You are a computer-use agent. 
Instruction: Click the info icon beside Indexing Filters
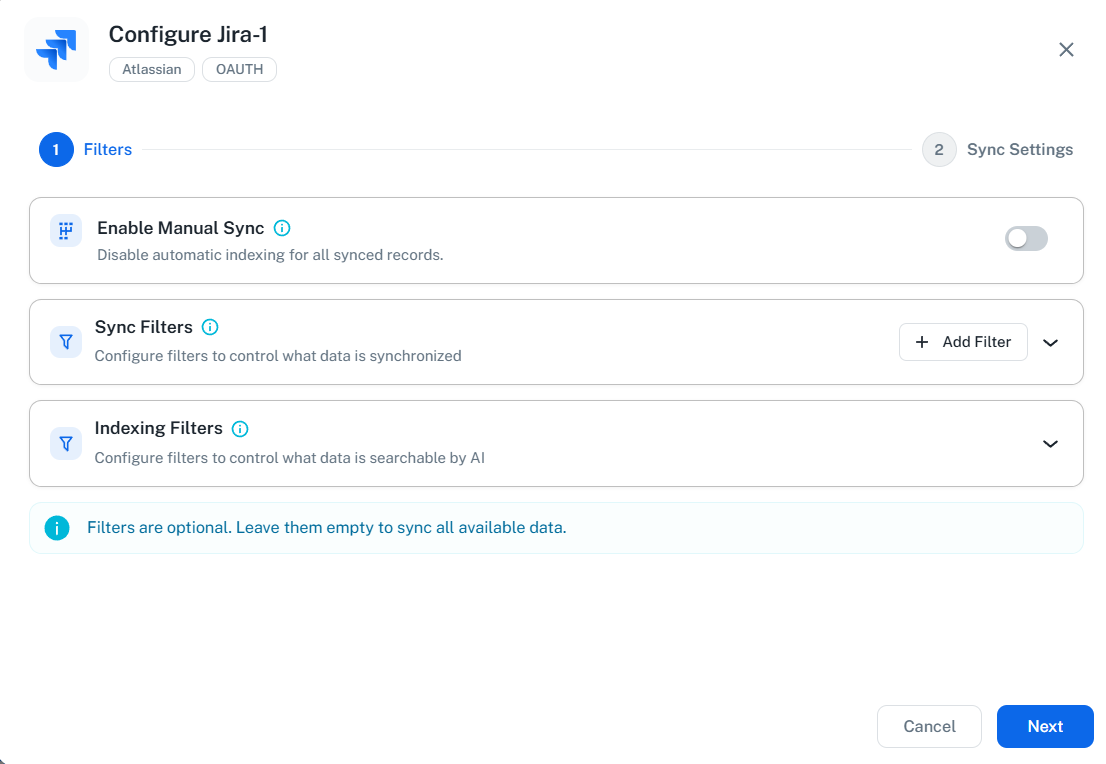[x=240, y=428]
